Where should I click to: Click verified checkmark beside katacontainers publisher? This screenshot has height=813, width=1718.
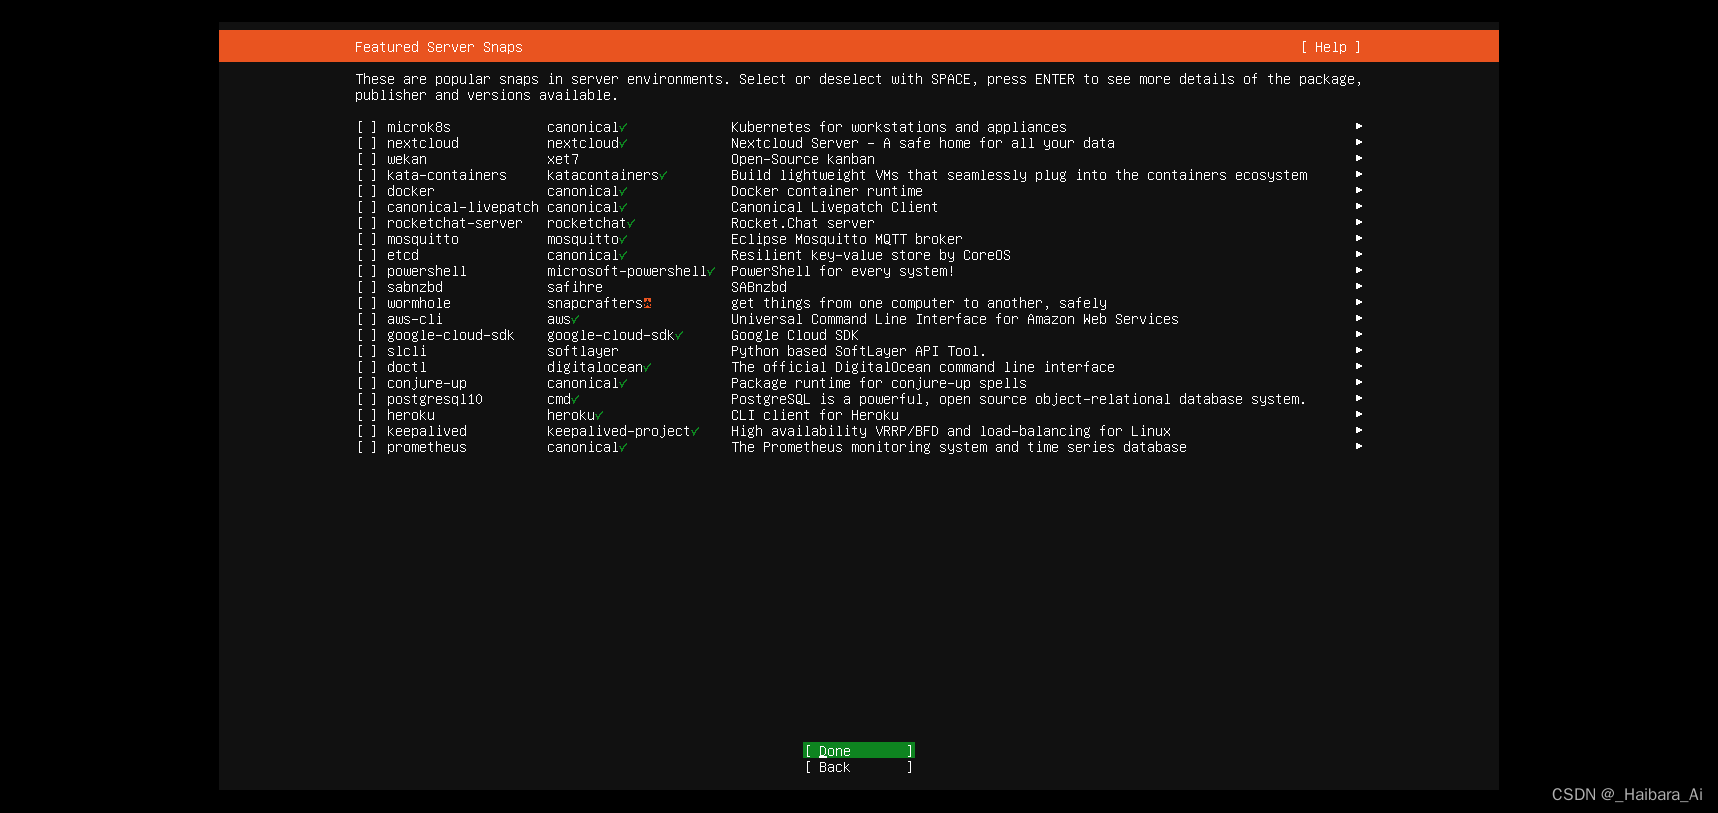(663, 175)
